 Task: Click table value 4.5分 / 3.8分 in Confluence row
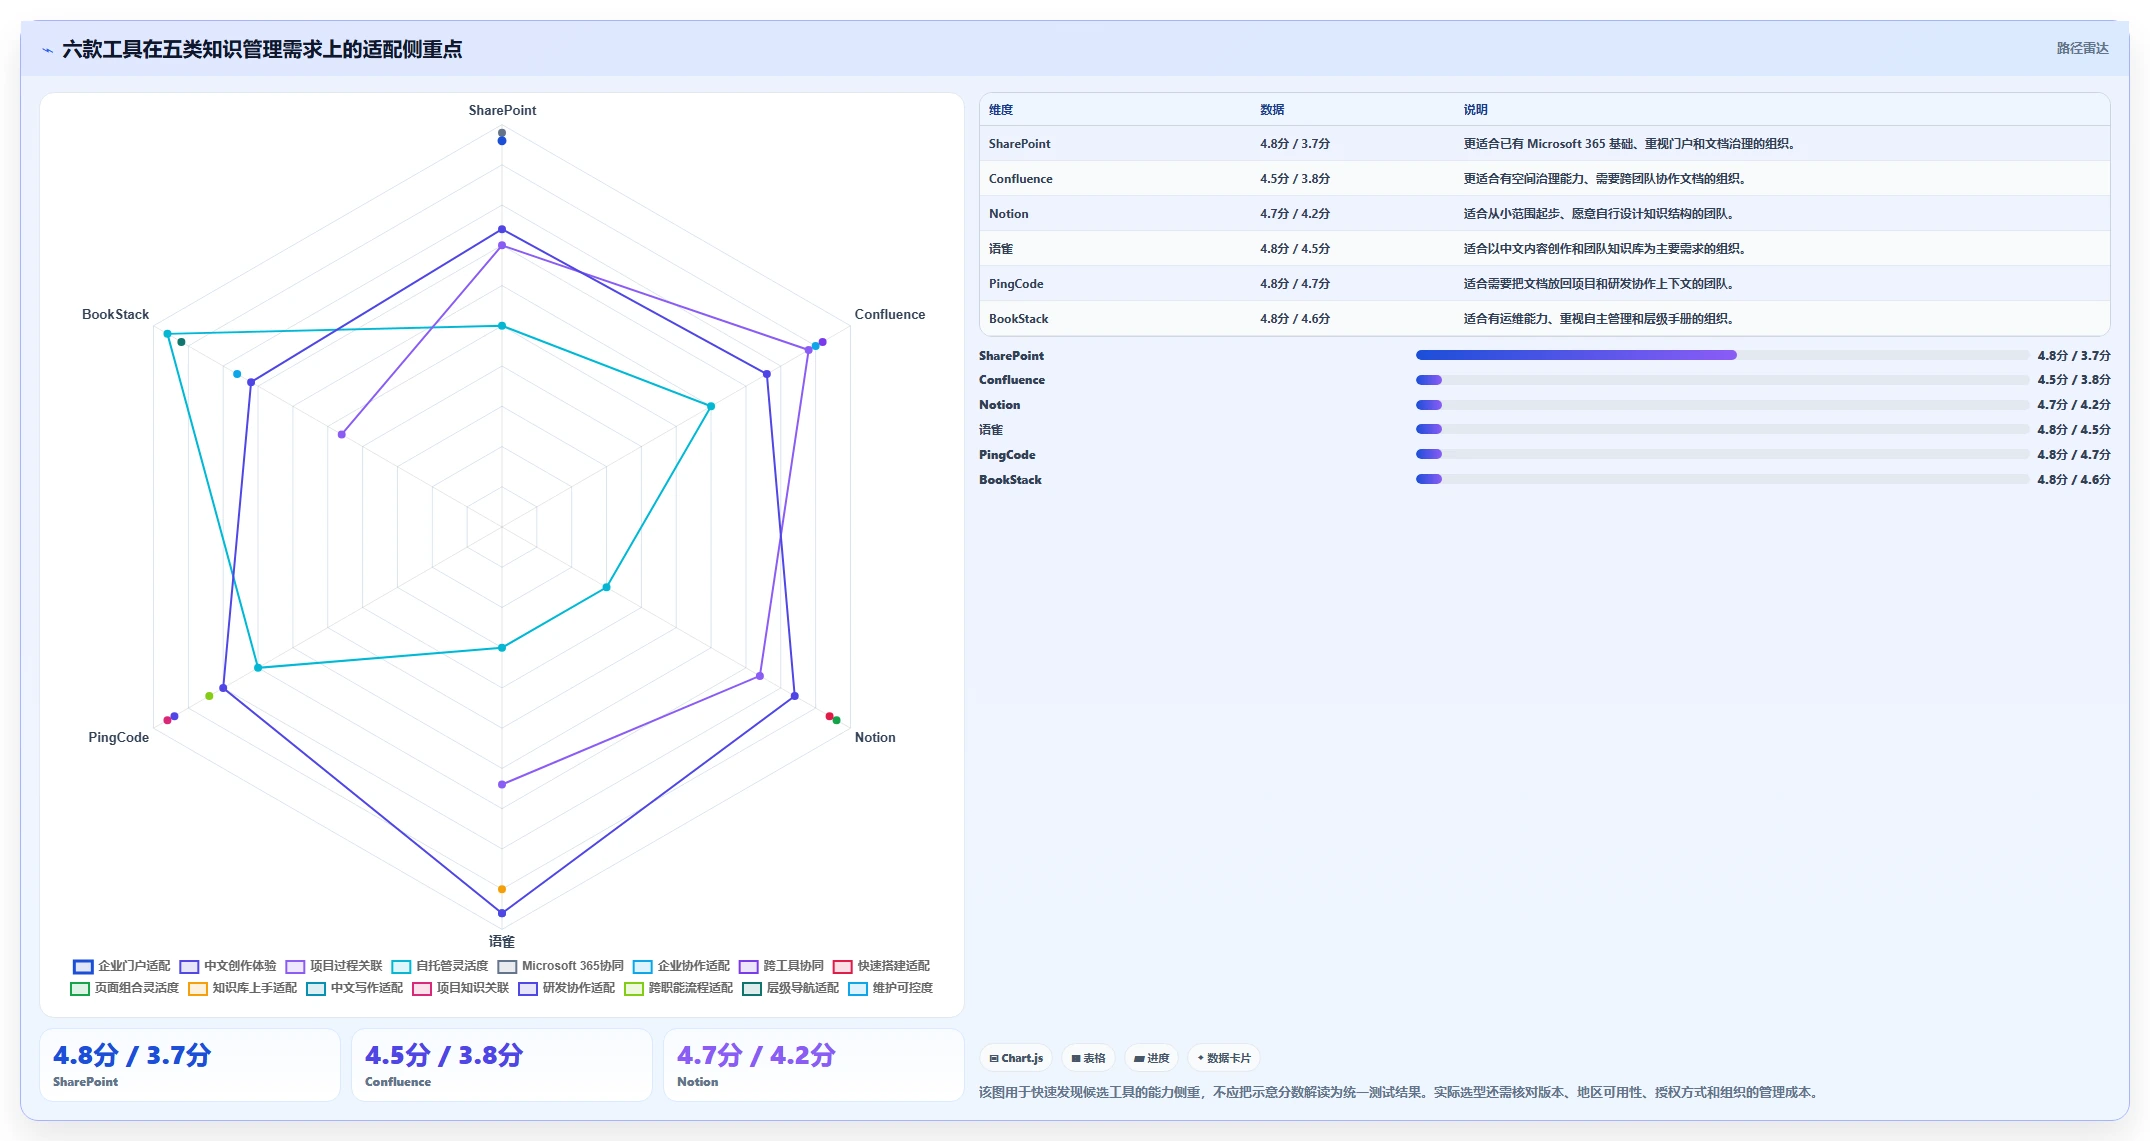(1295, 179)
